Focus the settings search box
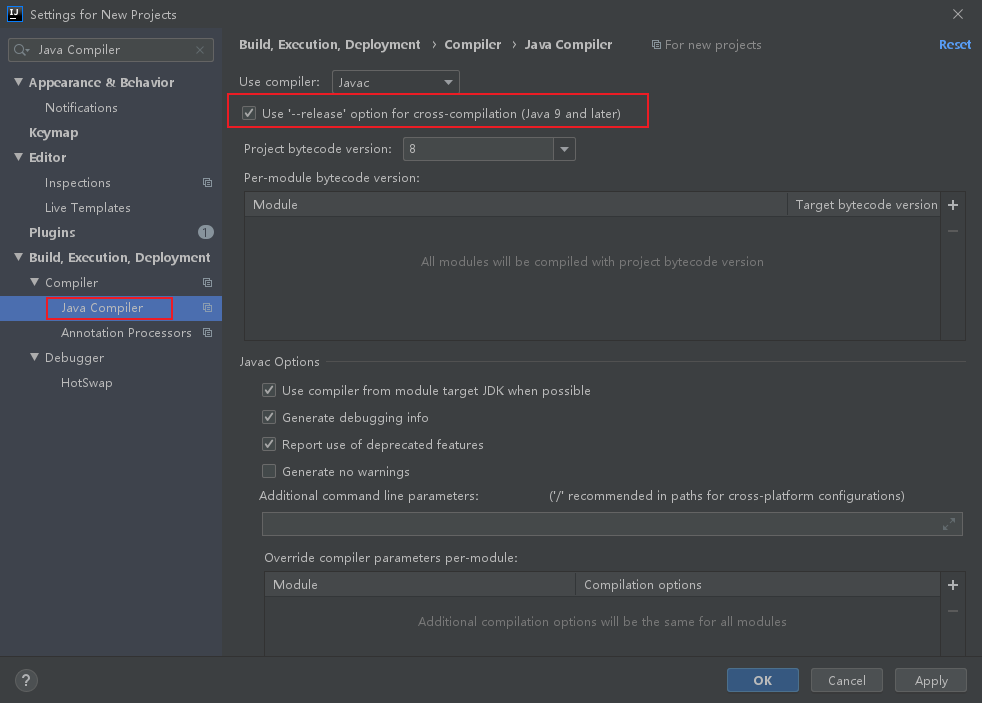The height and width of the screenshot is (703, 982). pyautogui.click(x=111, y=50)
